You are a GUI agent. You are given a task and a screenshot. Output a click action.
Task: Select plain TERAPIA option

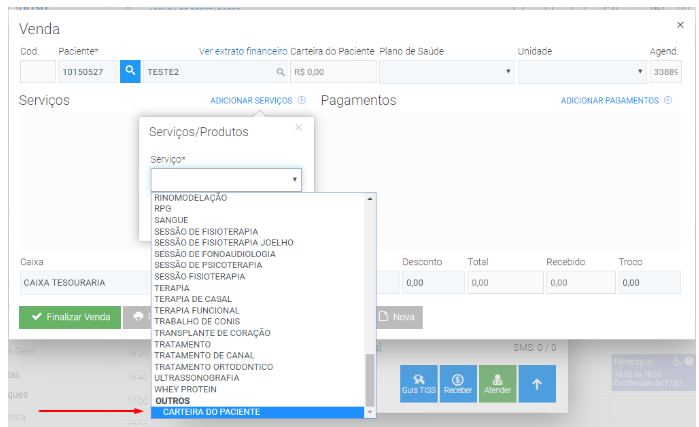click(258, 288)
